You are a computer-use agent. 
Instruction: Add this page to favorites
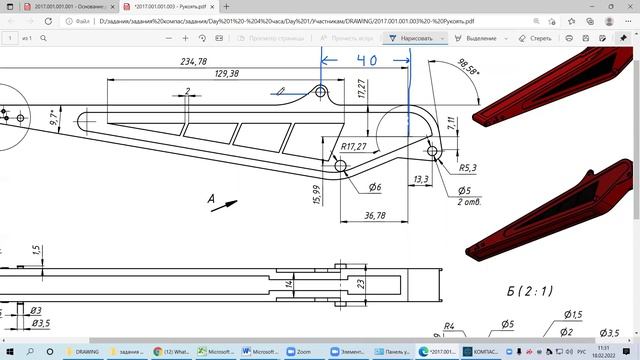[x=552, y=21]
